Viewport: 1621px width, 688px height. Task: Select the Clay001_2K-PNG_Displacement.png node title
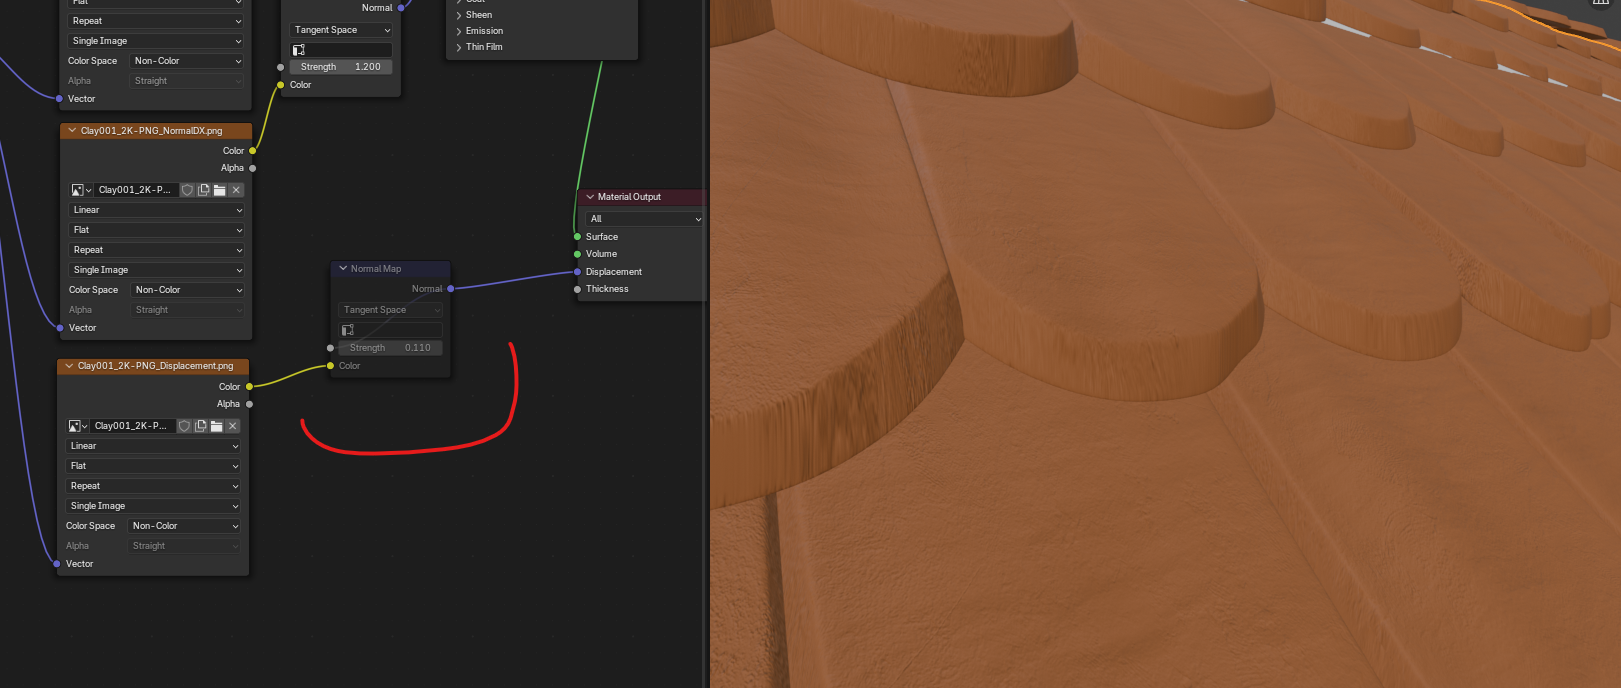[x=155, y=366]
